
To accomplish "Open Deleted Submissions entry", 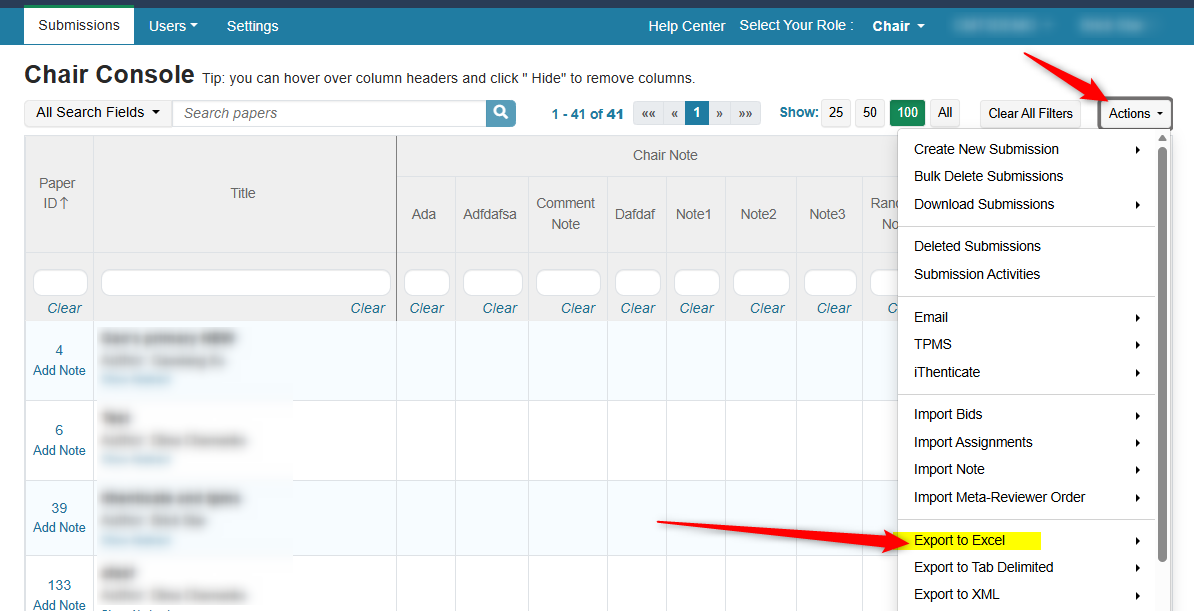I will (1027, 246).
